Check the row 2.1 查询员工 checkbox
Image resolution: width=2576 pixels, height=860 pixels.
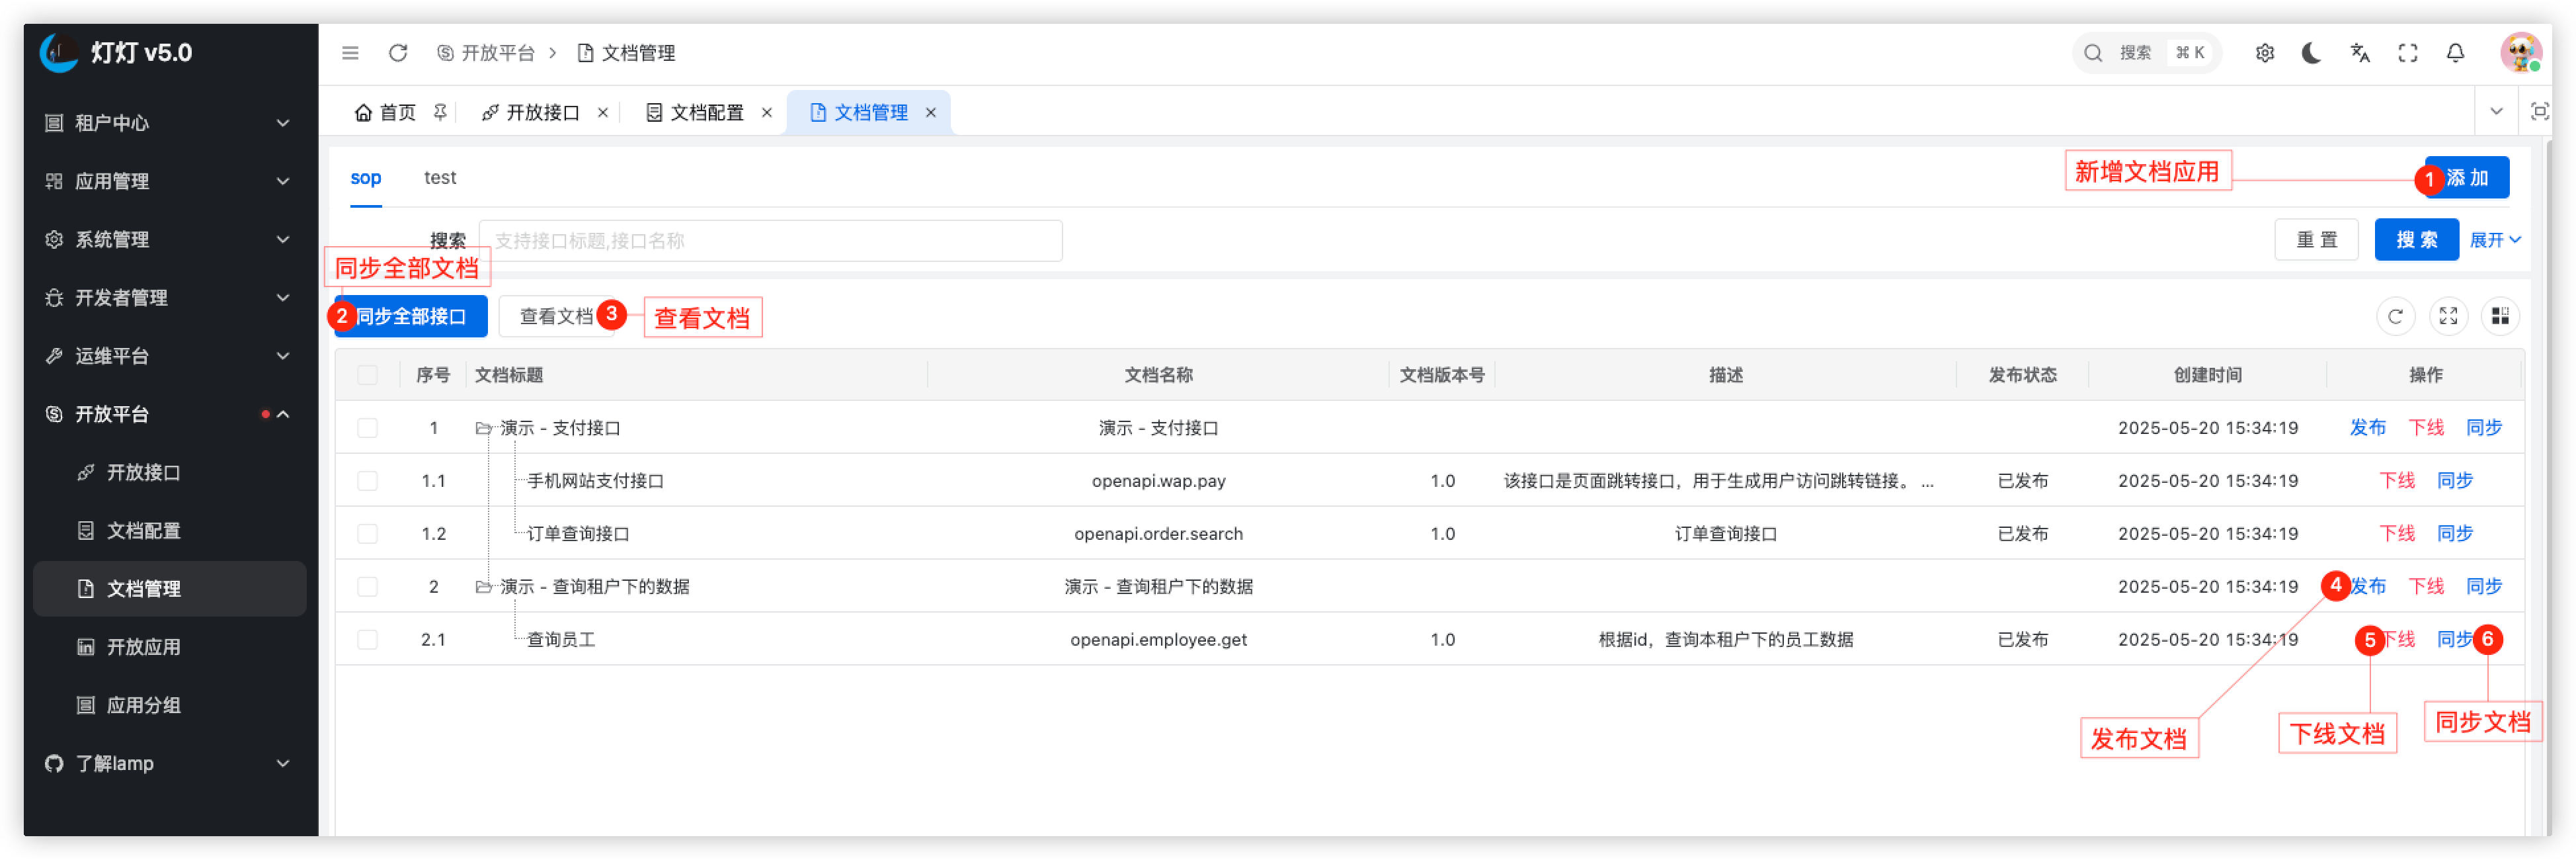[367, 640]
